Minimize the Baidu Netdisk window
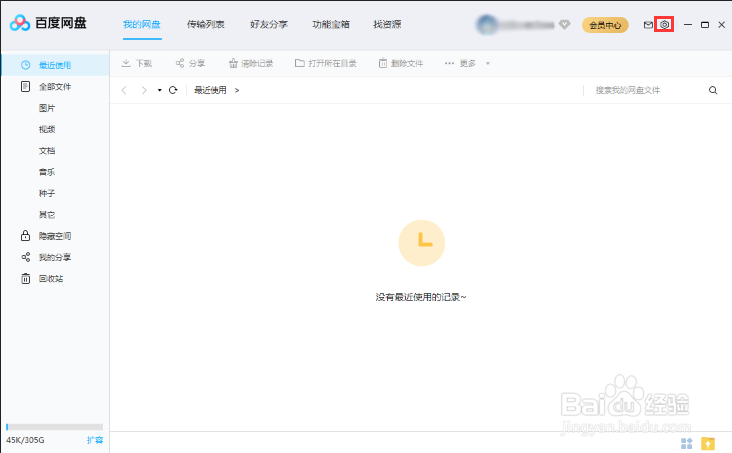The height and width of the screenshot is (453, 732). click(688, 25)
